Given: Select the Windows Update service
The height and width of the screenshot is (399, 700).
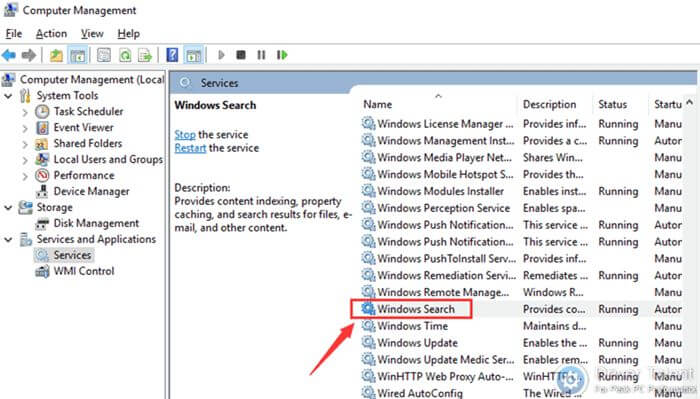Looking at the screenshot, I should [x=521, y=343].
